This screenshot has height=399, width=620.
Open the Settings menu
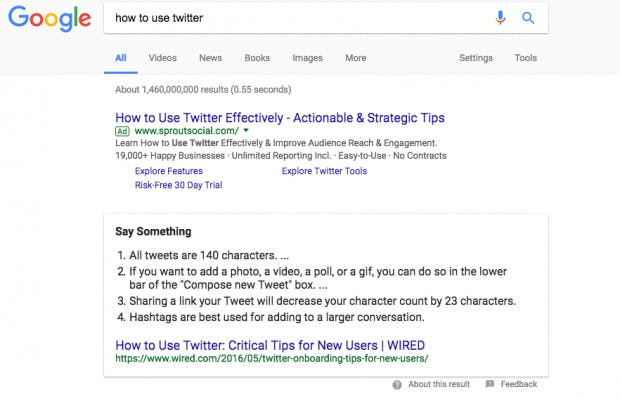point(476,58)
